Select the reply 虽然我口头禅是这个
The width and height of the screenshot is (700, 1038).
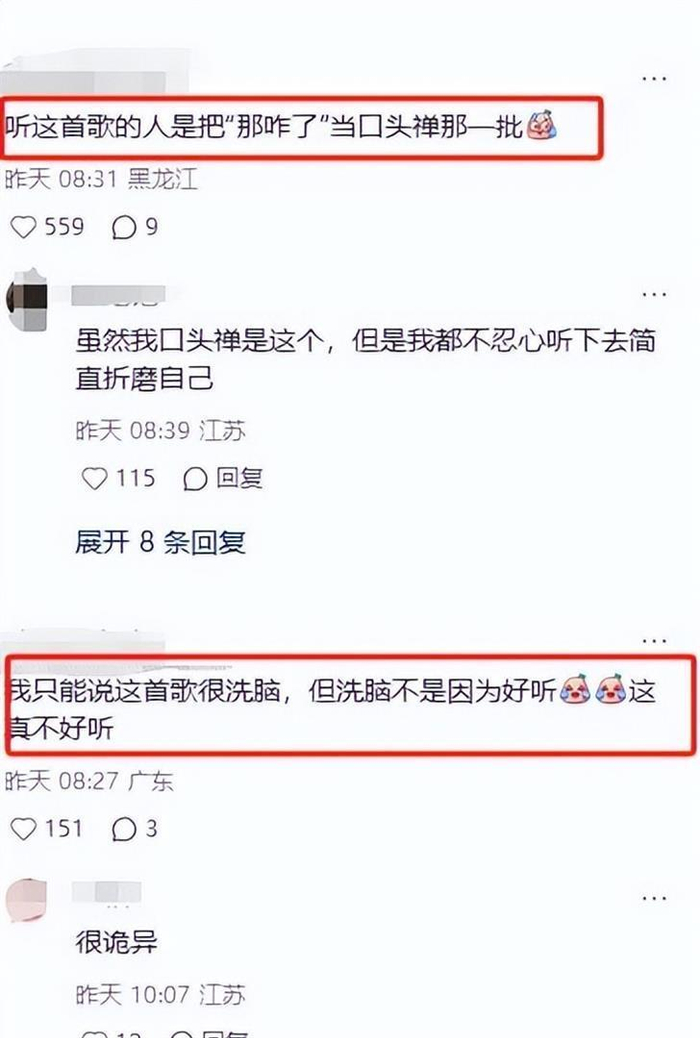pyautogui.click(x=366, y=359)
